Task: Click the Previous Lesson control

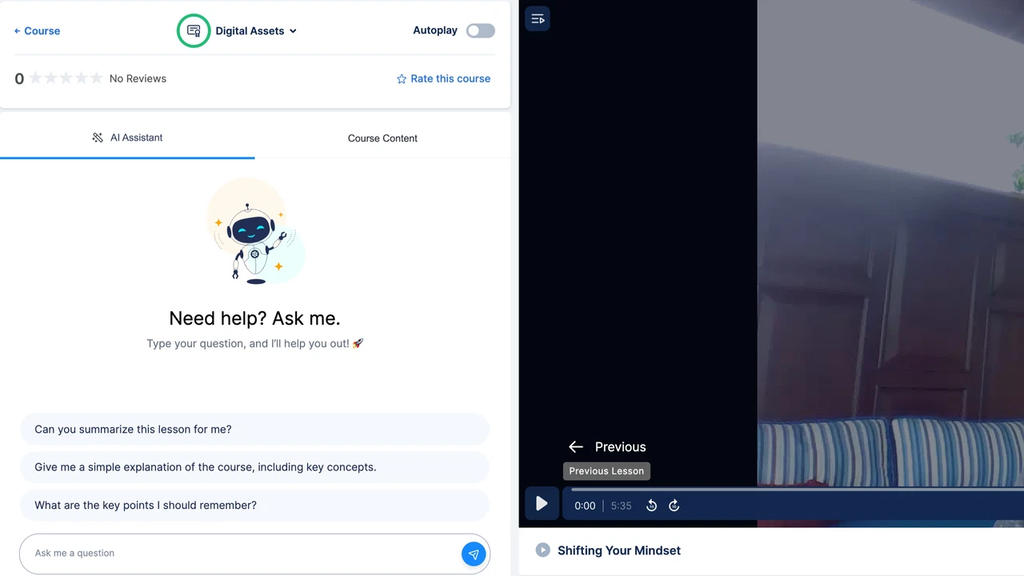Action: 606,470
